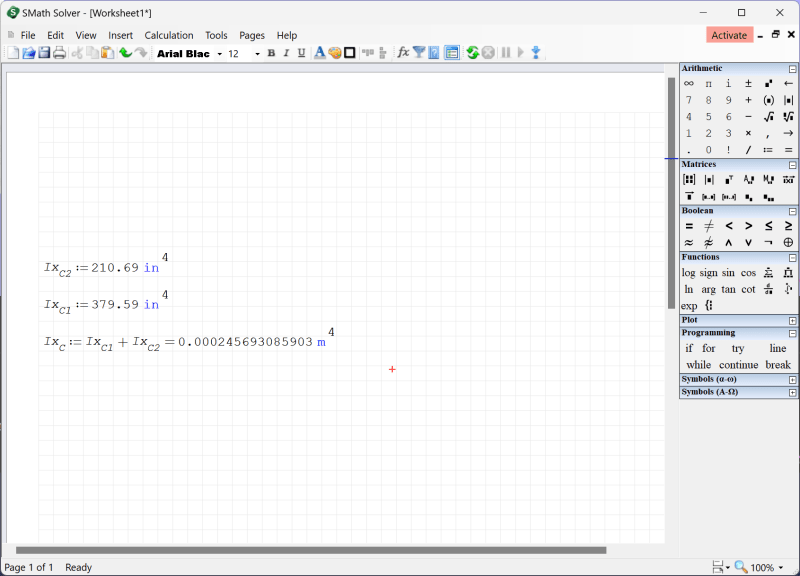Insert the log function
This screenshot has width=800, height=576.
point(688,273)
